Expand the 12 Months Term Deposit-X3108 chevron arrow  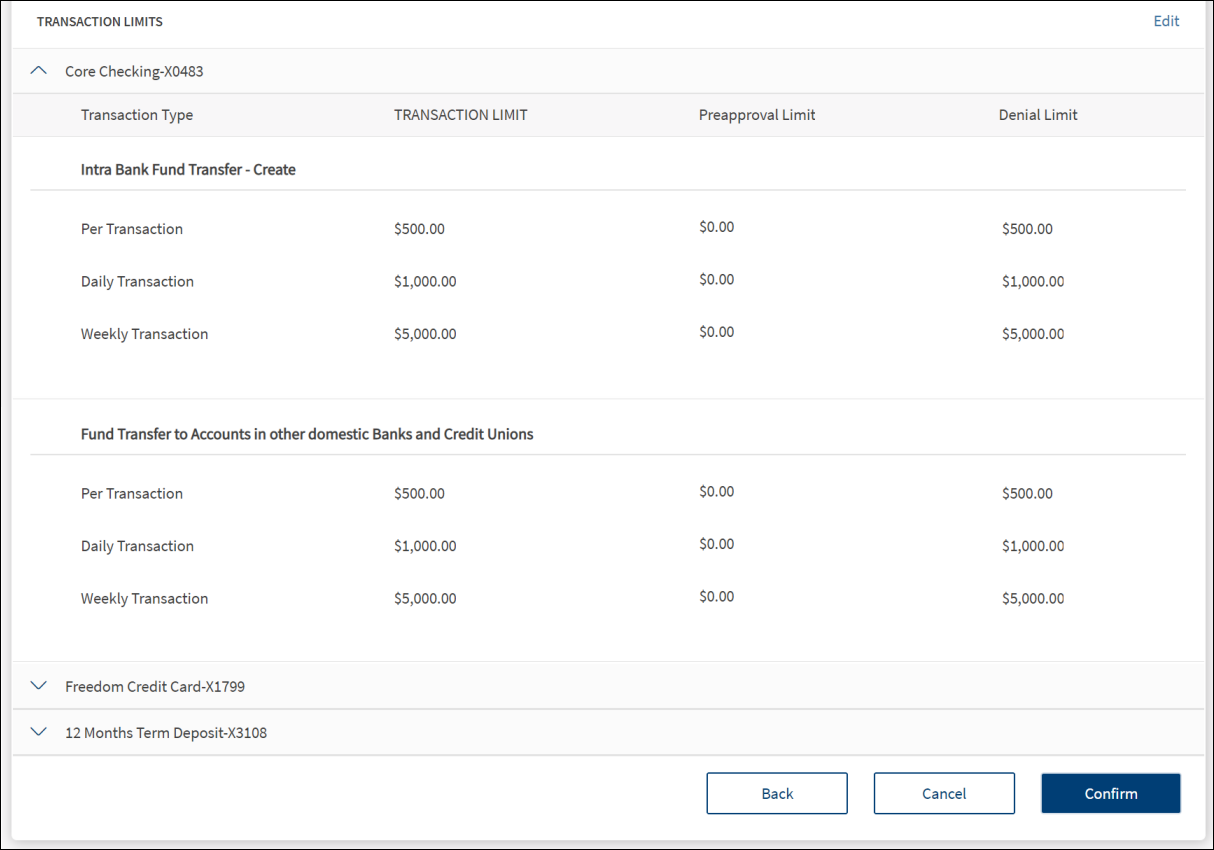[39, 732]
